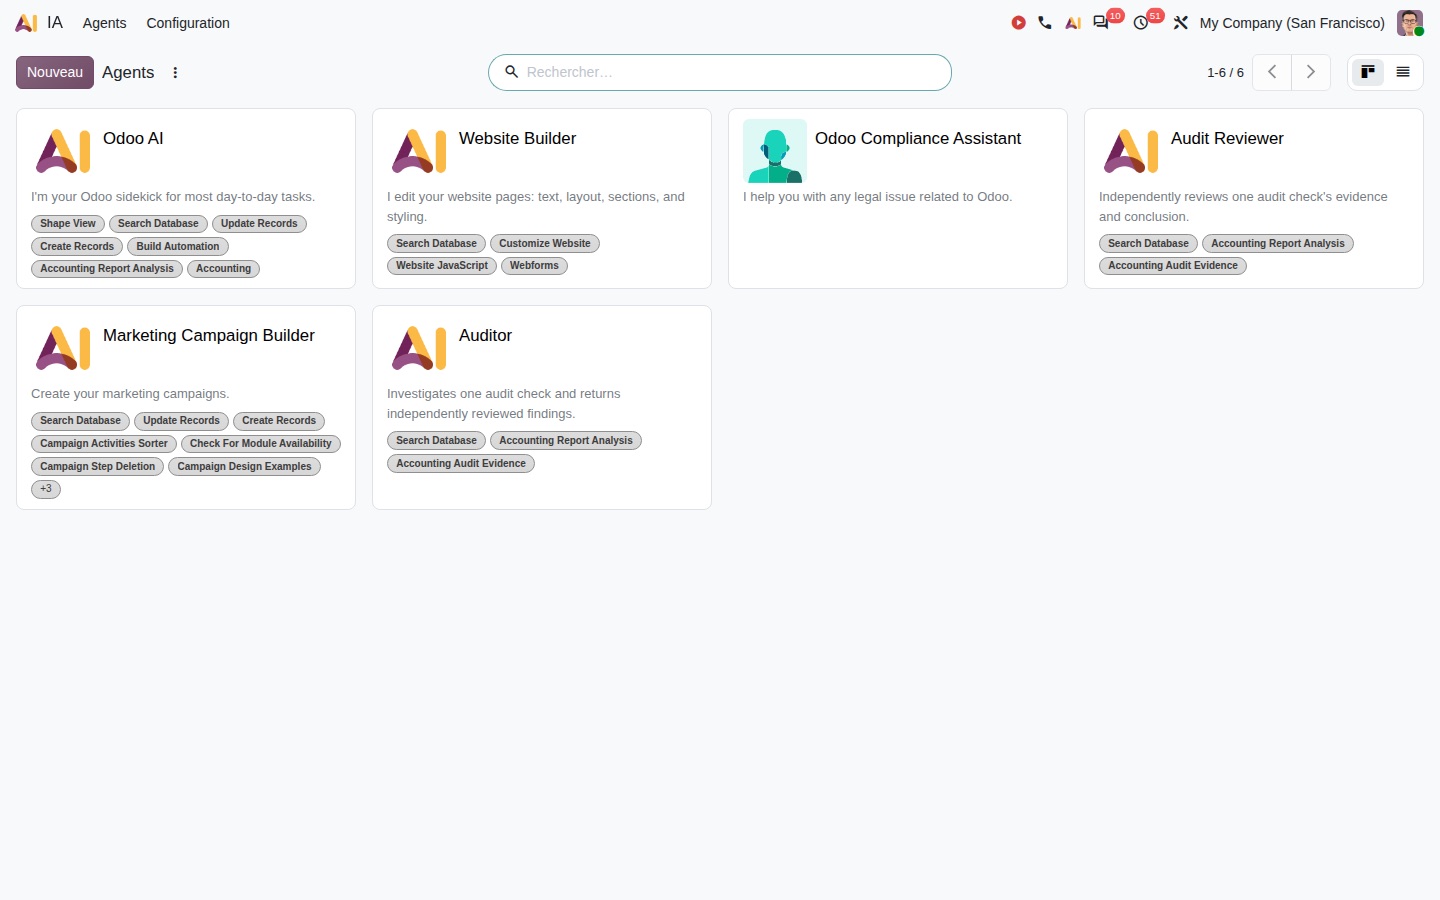1440x900 pixels.
Task: Open the debug tools wrench icon
Action: pyautogui.click(x=1181, y=23)
